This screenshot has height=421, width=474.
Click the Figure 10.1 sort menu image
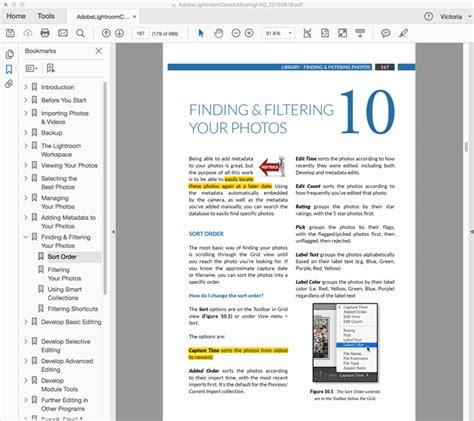click(345, 342)
